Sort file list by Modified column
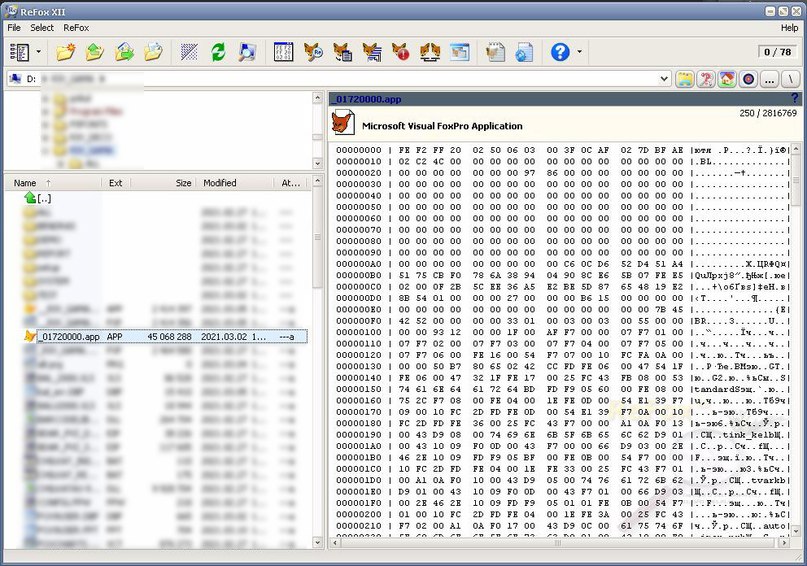The height and width of the screenshot is (566, 807). click(x=234, y=183)
